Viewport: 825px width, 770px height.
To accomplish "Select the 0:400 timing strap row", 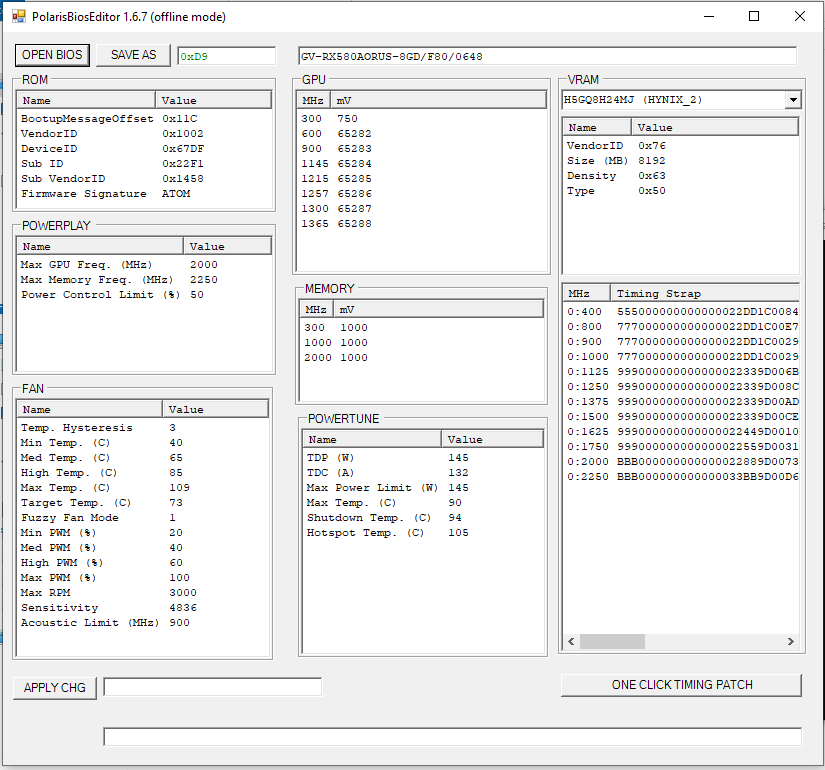I will click(681, 312).
